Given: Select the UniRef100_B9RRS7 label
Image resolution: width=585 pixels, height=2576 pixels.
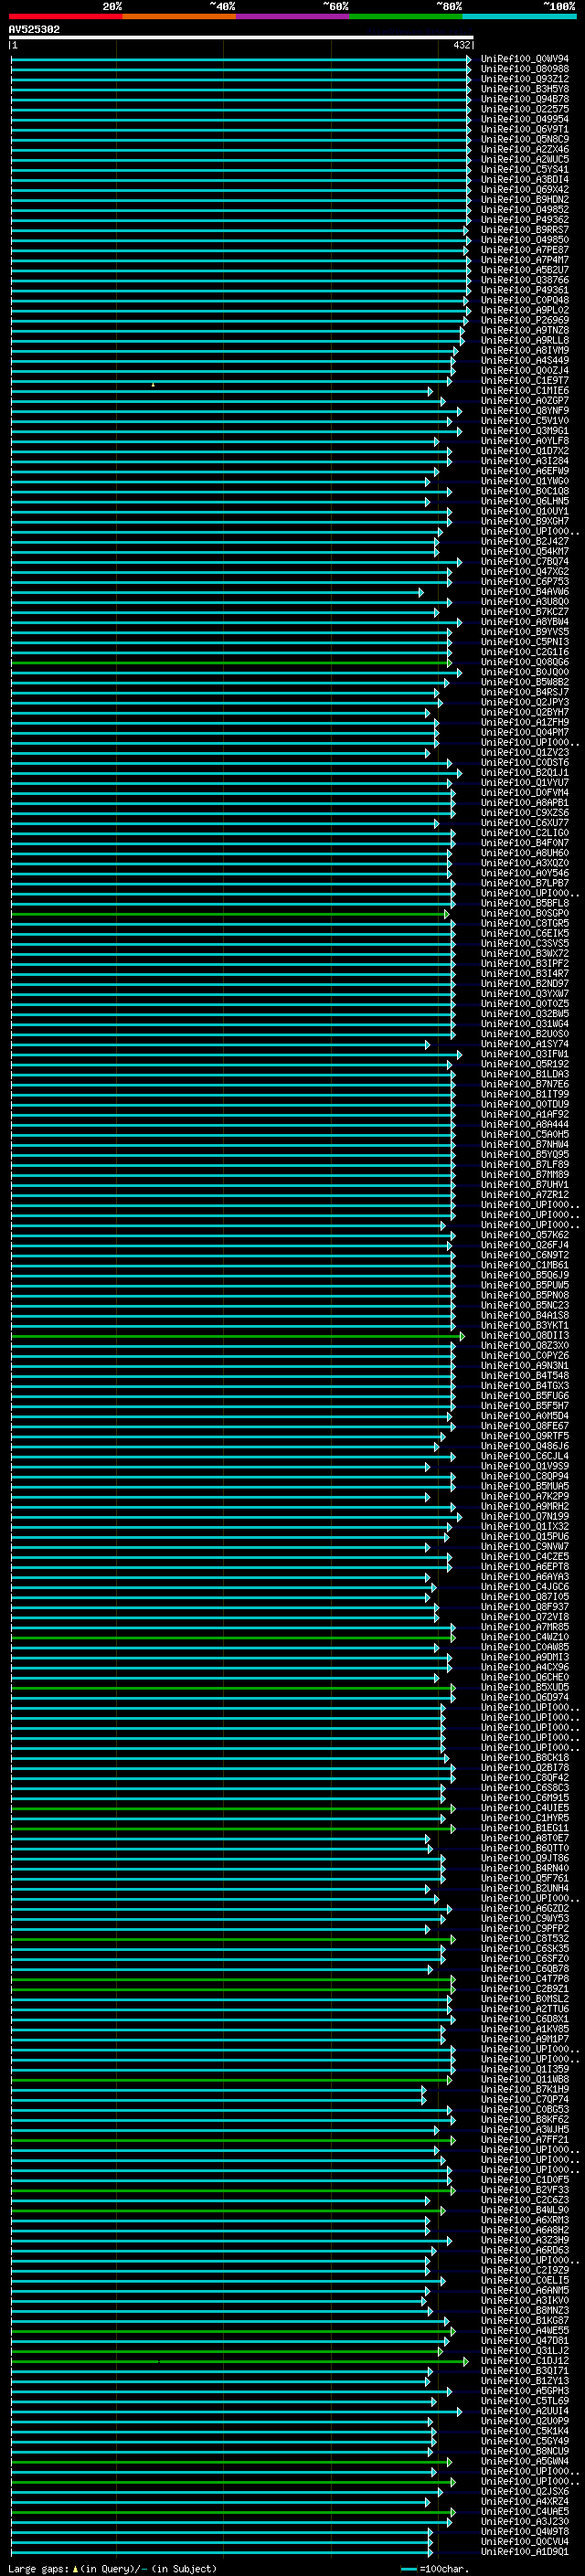Looking at the screenshot, I should point(525,229).
